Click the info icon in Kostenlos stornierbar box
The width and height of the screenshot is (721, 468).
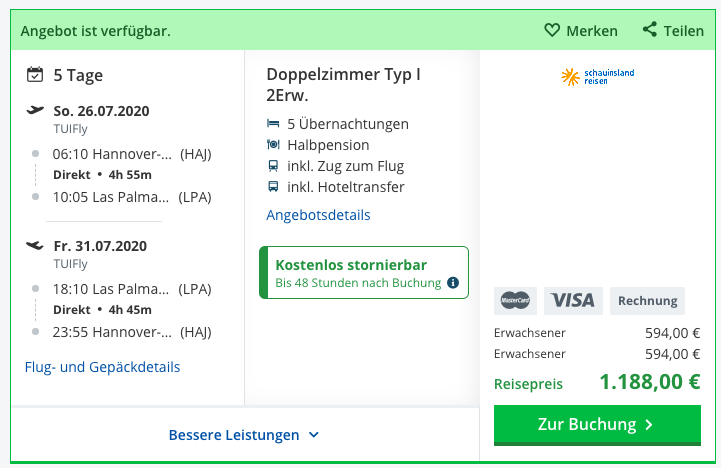click(x=453, y=282)
